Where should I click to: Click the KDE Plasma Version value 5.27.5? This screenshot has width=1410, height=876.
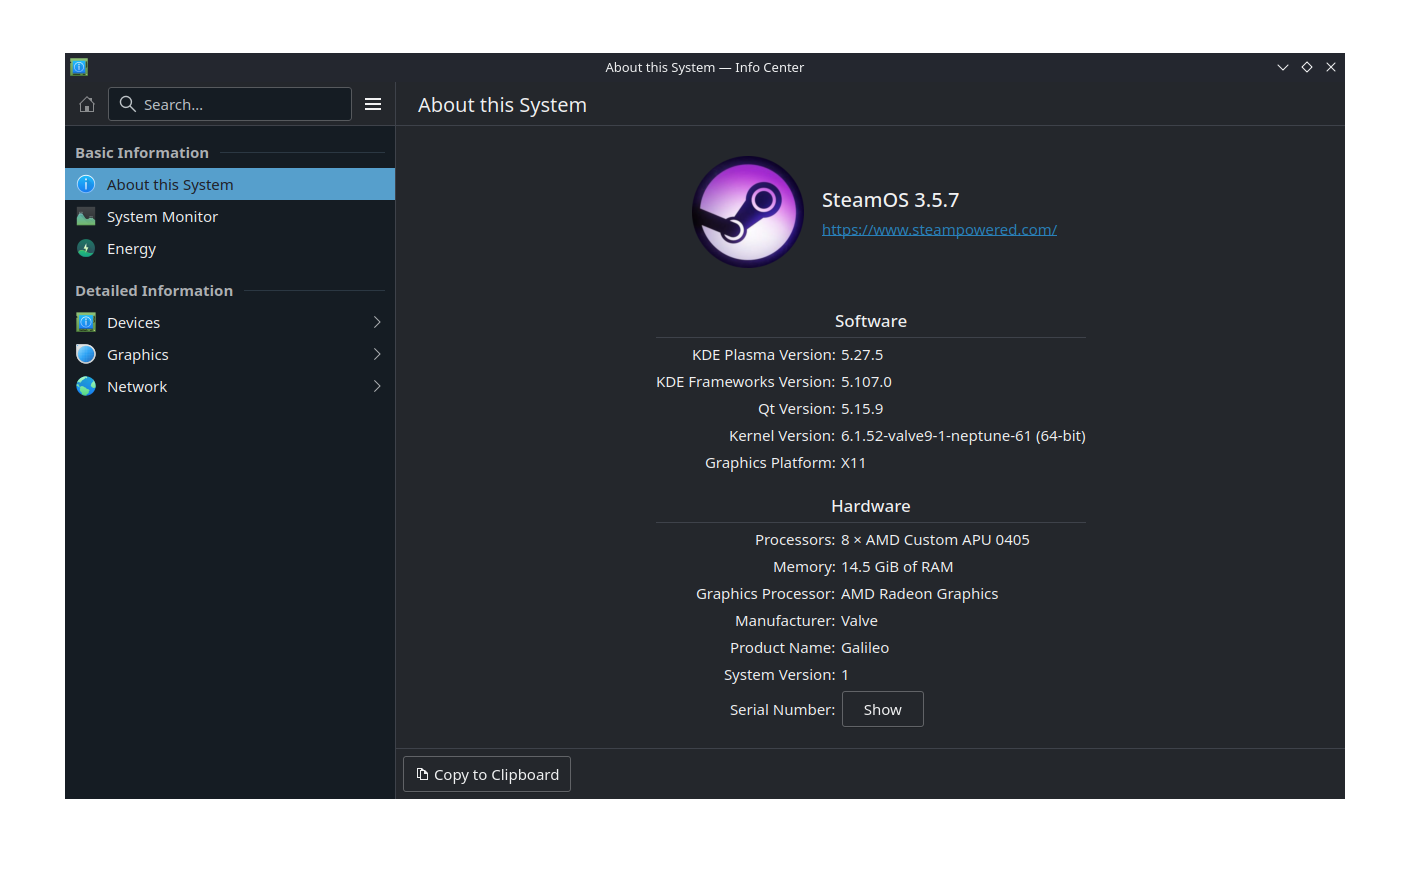(x=862, y=355)
